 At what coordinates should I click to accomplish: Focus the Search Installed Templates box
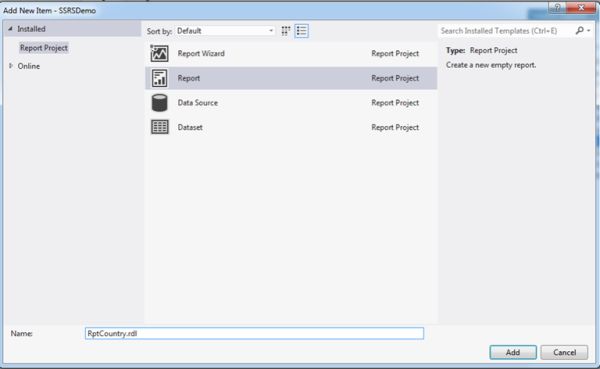click(x=506, y=31)
